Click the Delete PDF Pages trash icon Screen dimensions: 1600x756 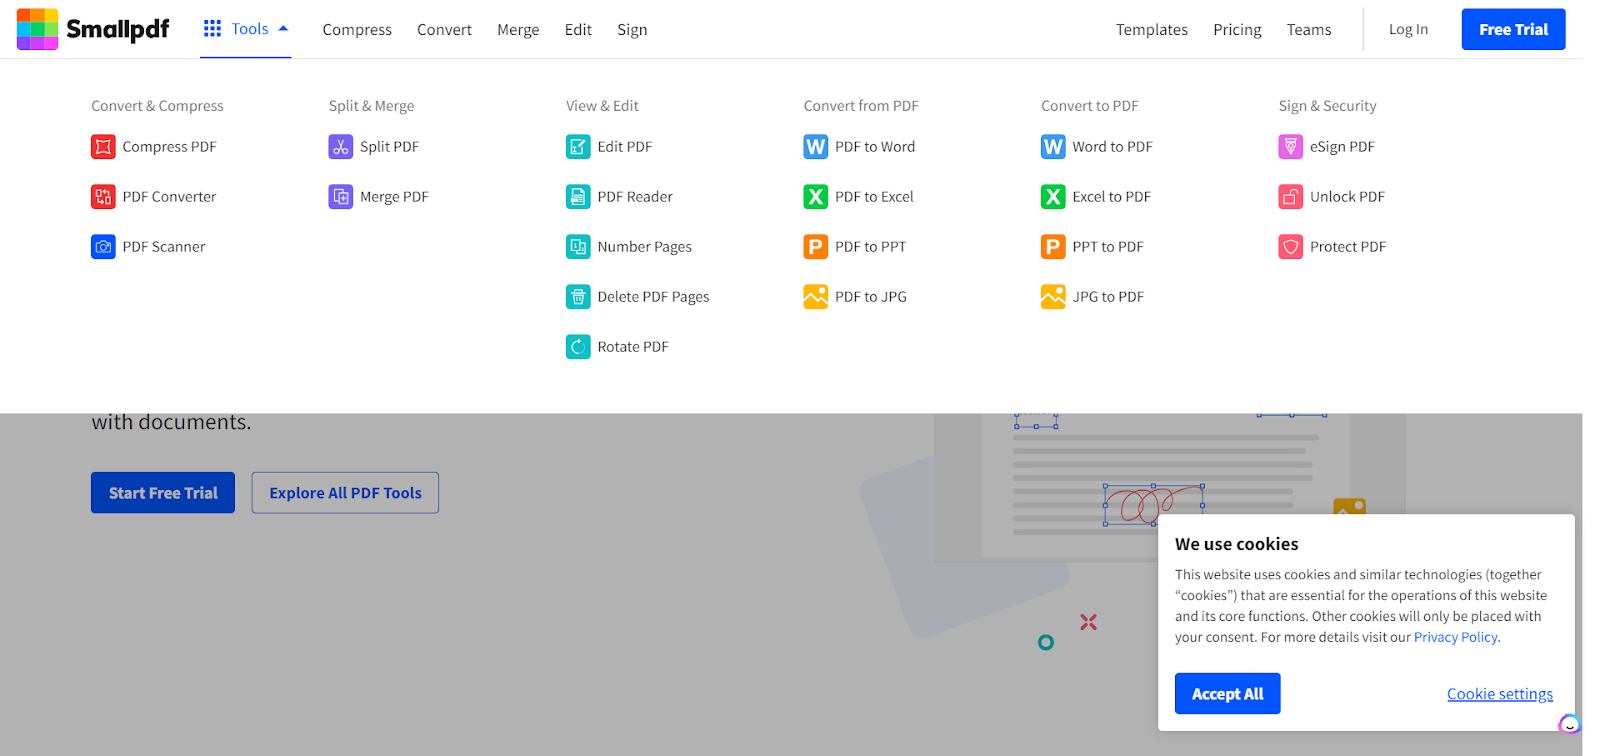tap(578, 297)
